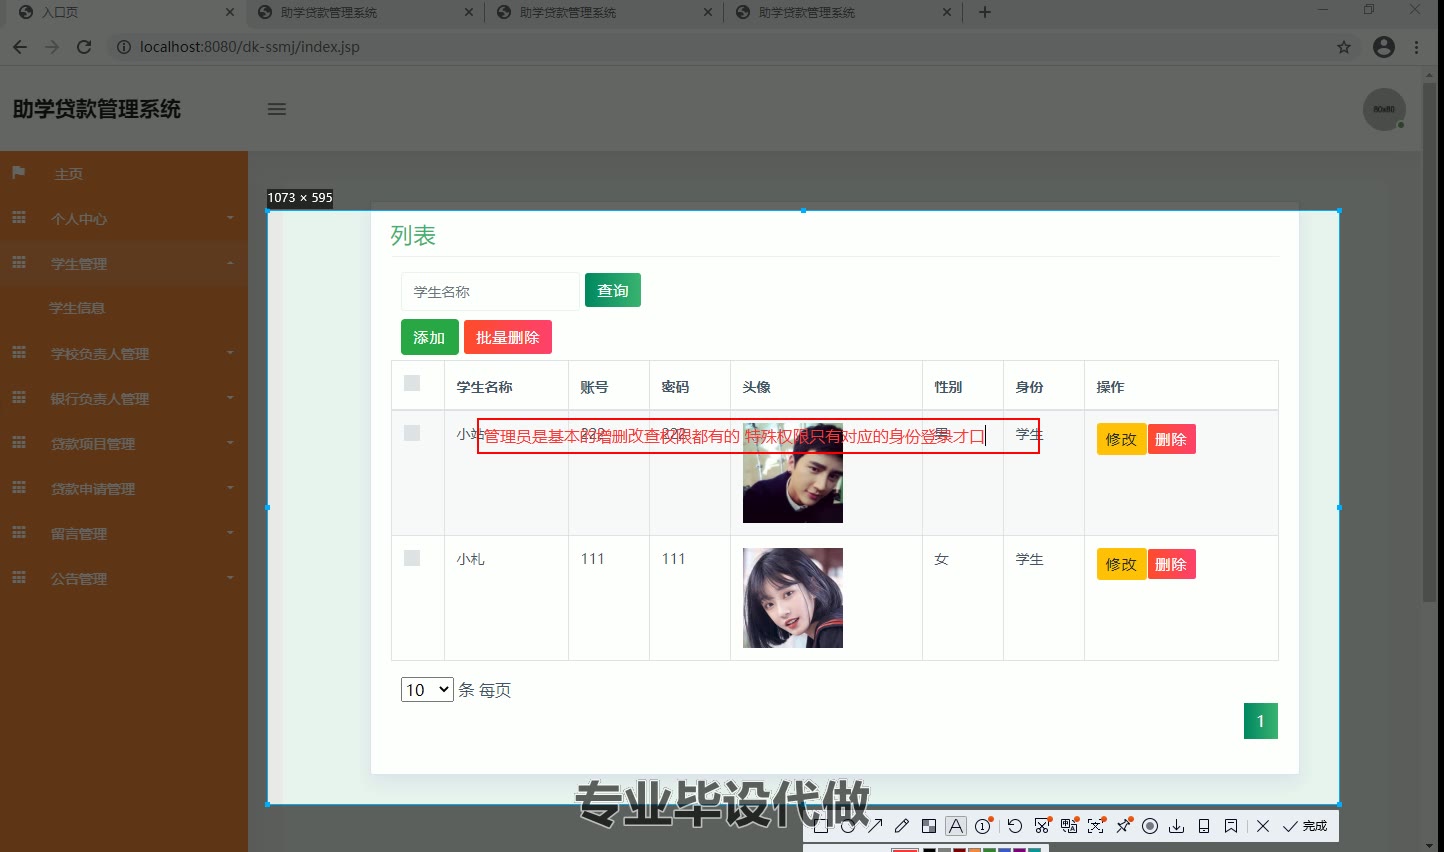Click 删除 in the 小札 row
The width and height of the screenshot is (1444, 852).
click(1171, 564)
